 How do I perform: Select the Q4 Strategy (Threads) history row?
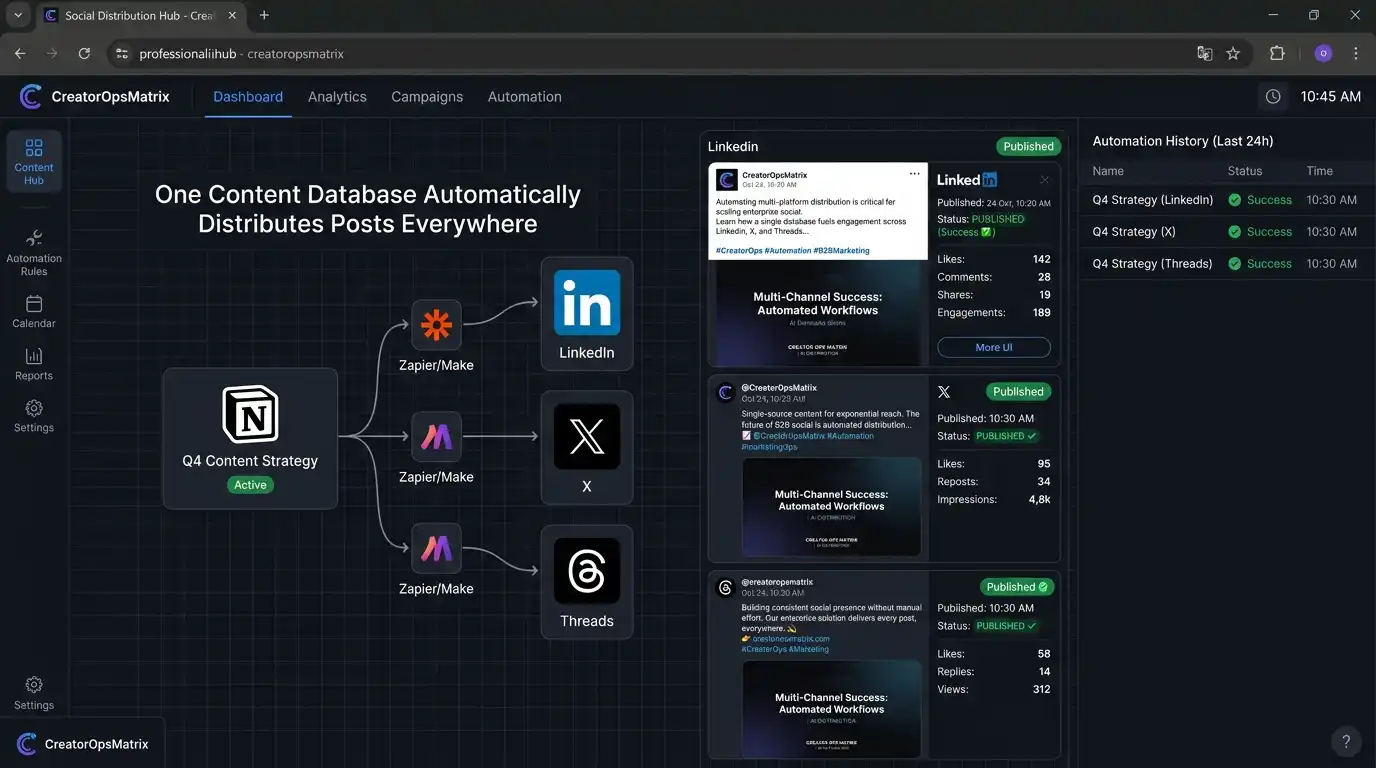[x=1226, y=264]
